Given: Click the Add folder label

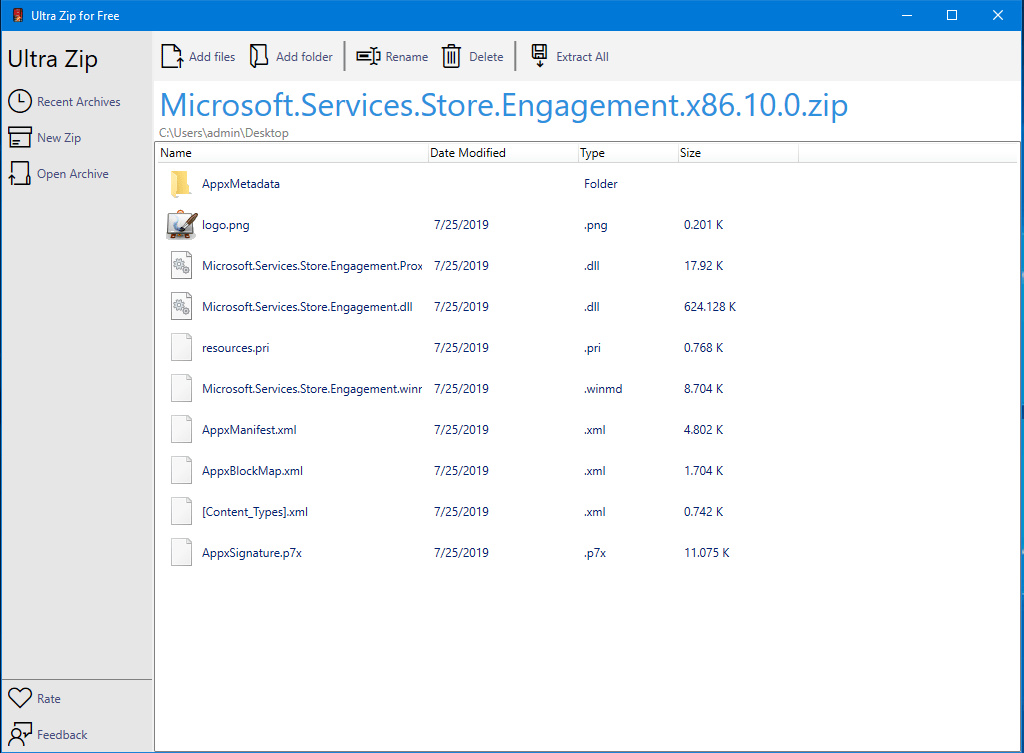Looking at the screenshot, I should [x=304, y=57].
